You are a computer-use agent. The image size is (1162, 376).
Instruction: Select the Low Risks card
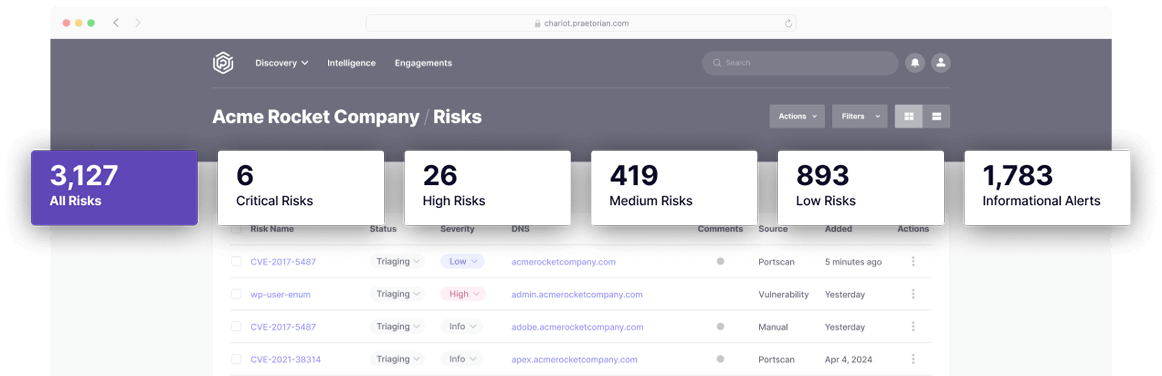(x=861, y=188)
